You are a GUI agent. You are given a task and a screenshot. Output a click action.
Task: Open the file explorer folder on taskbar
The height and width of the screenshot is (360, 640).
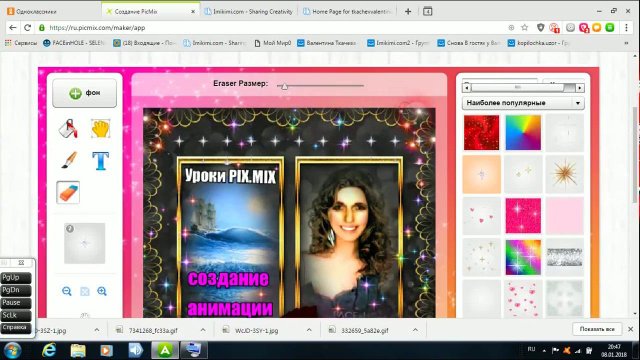78,350
